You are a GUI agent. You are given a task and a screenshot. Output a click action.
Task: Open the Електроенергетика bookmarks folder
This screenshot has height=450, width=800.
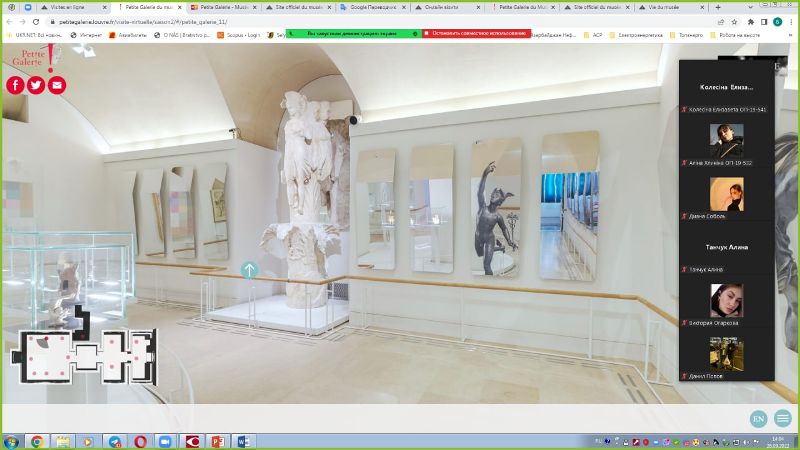(636, 35)
